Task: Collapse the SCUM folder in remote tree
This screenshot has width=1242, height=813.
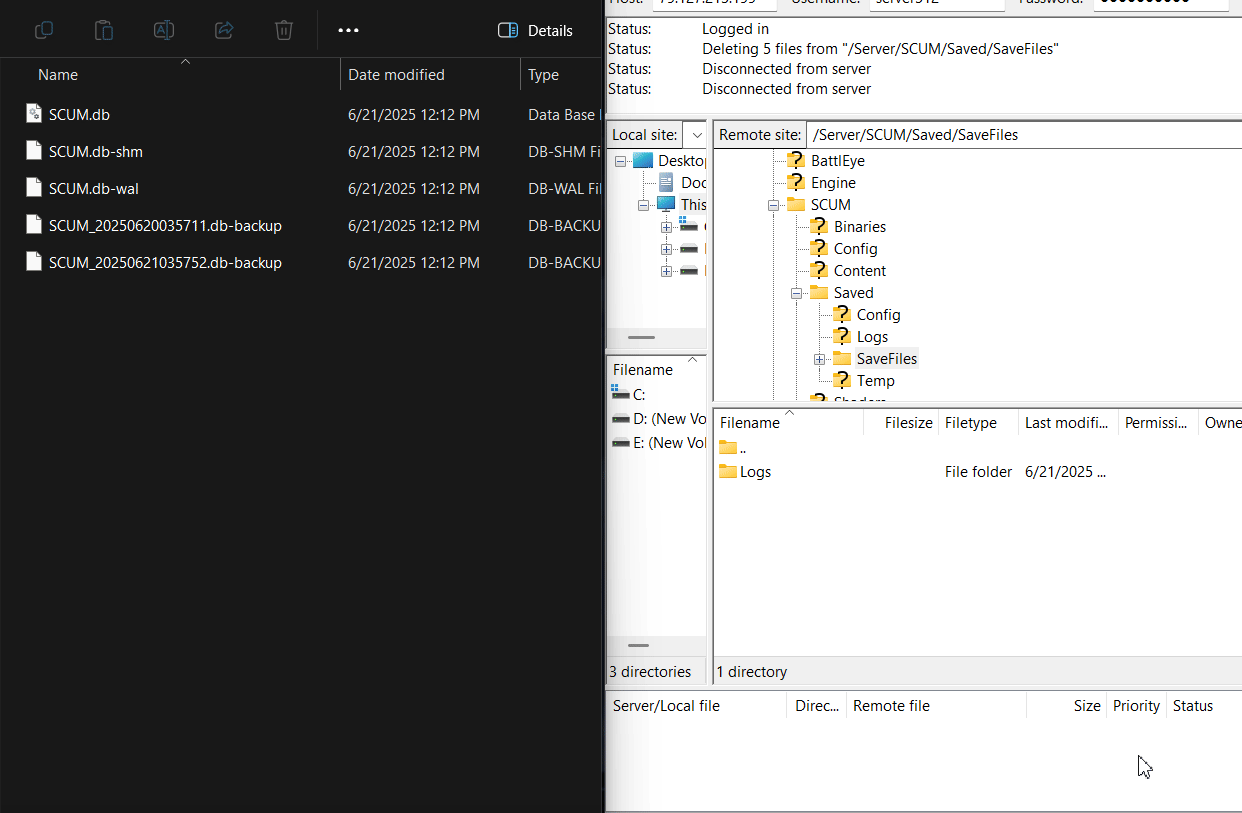Action: point(773,205)
